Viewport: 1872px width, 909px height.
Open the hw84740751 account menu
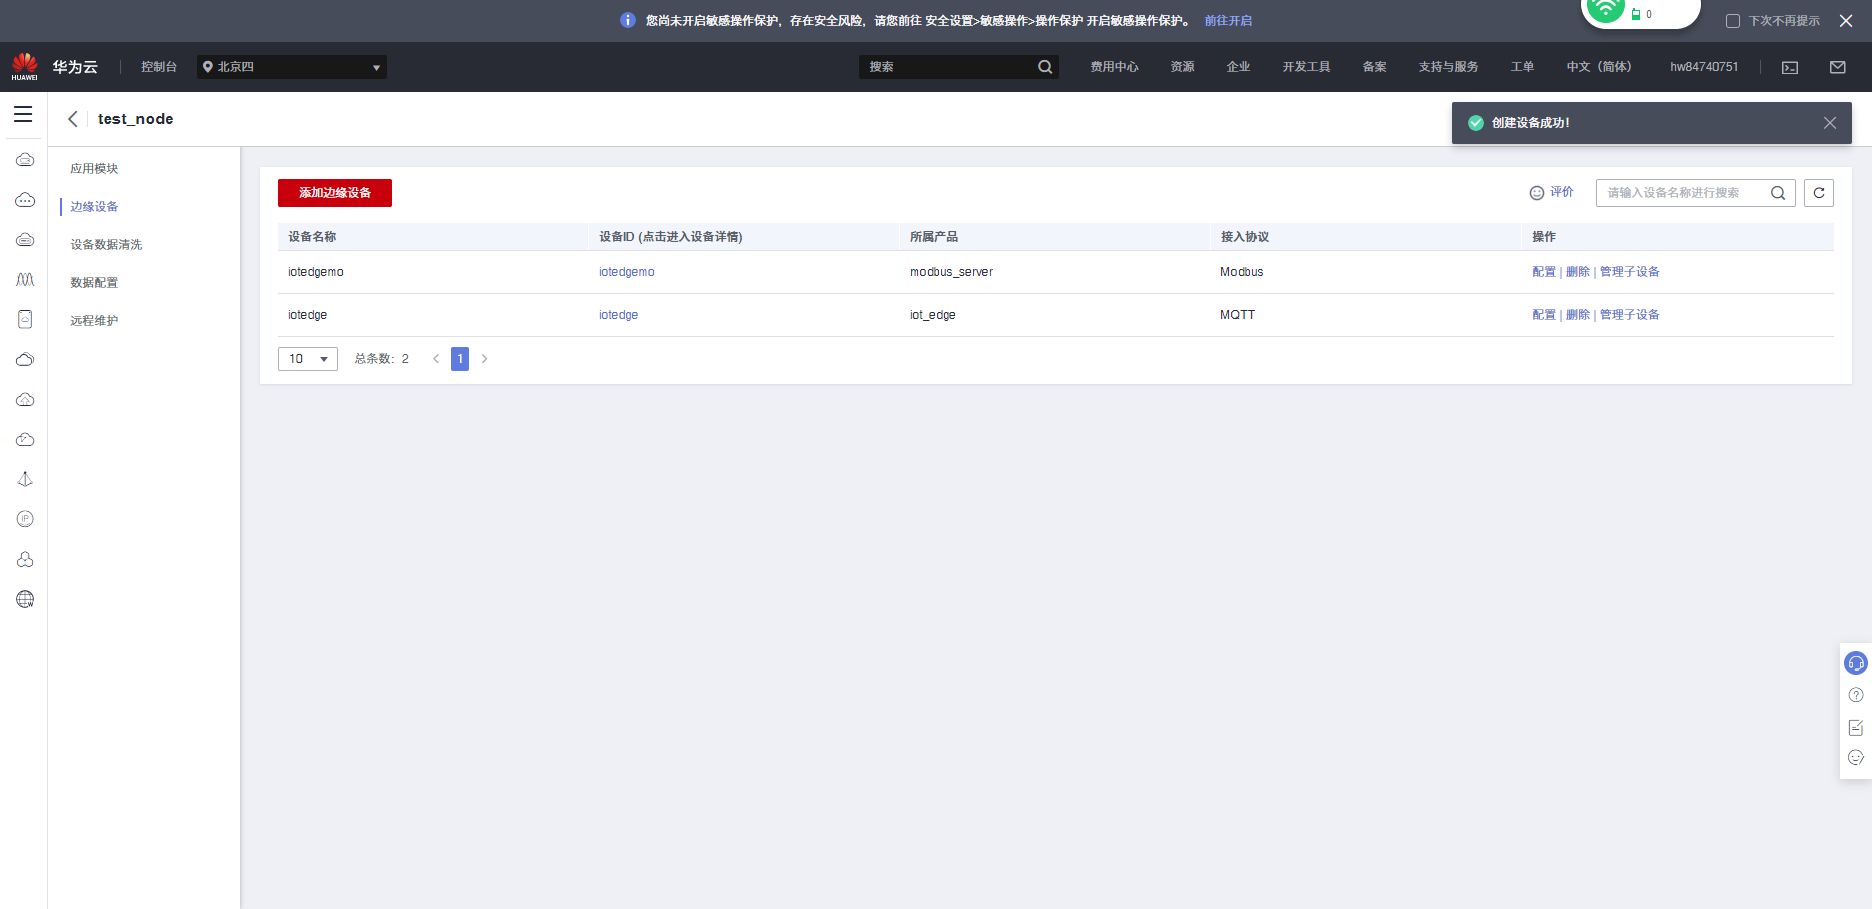[1704, 67]
